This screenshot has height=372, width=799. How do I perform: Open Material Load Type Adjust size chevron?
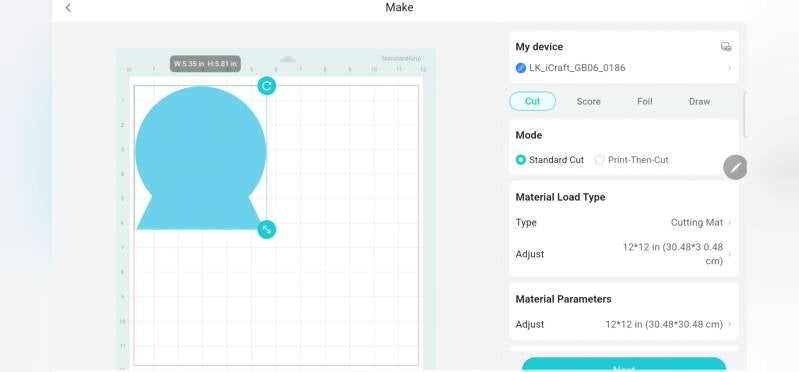point(729,254)
